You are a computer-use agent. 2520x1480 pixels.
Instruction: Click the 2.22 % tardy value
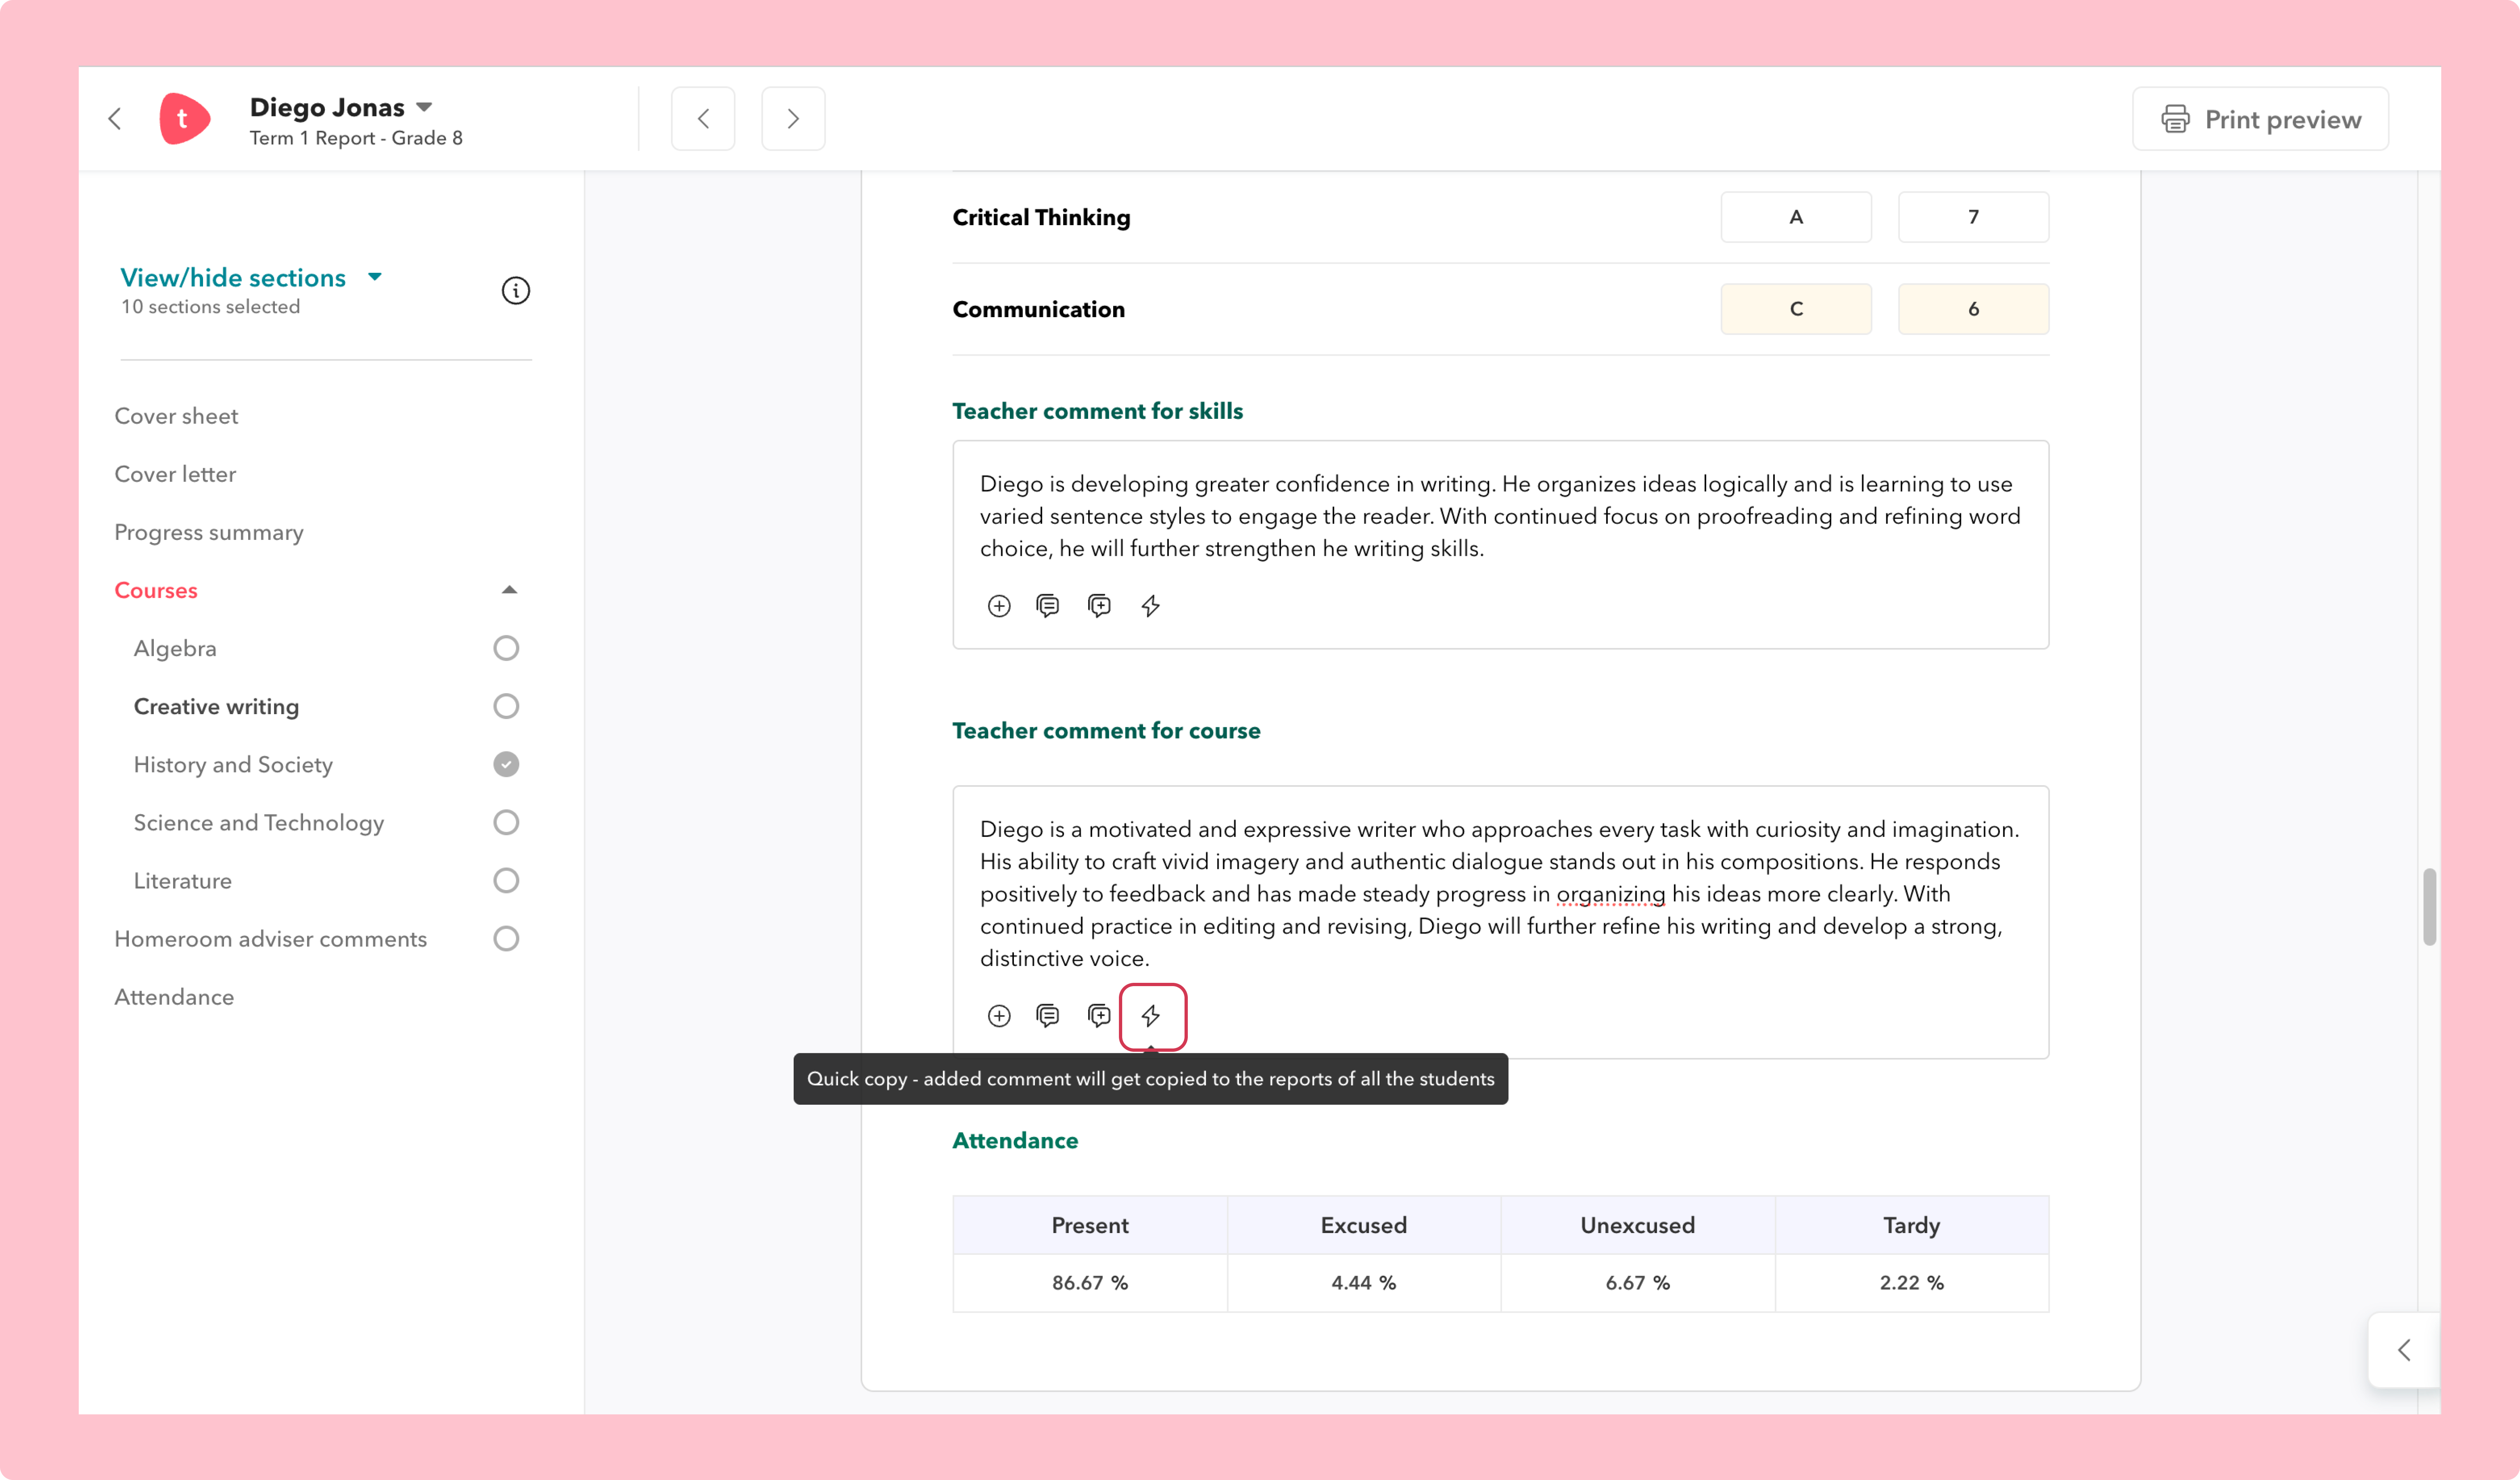[x=1912, y=1283]
